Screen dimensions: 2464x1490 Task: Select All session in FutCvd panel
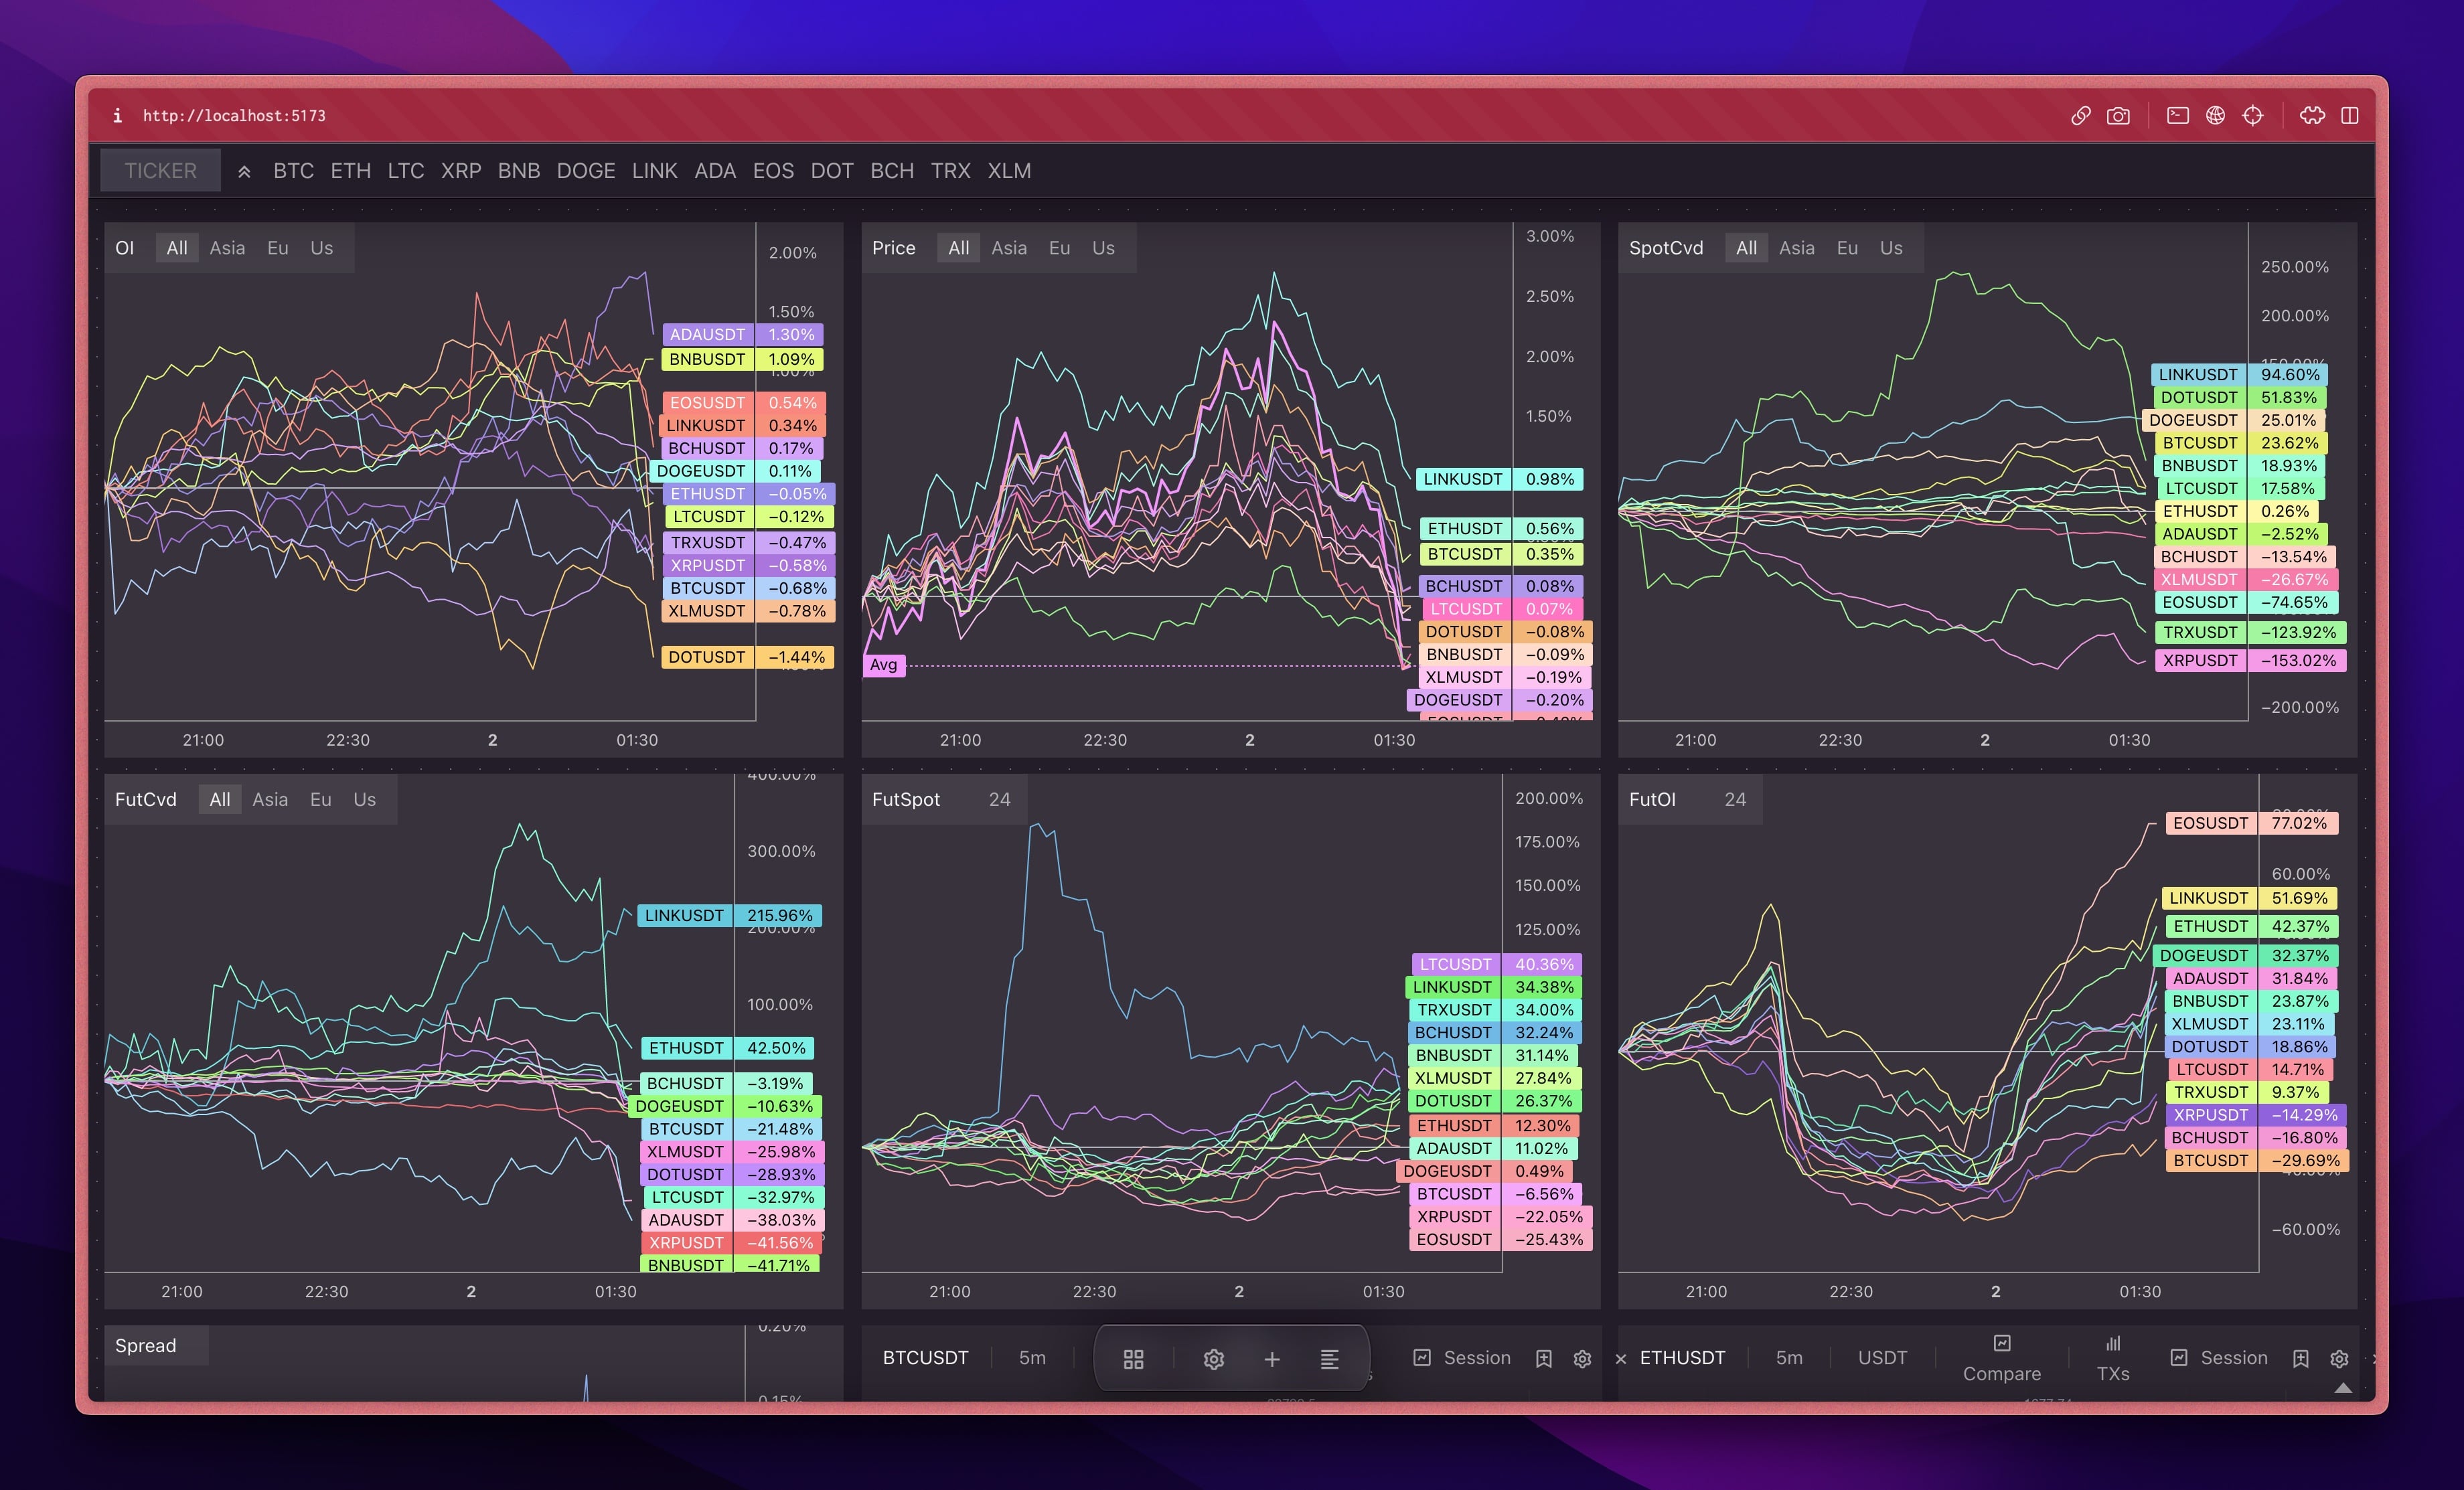point(220,799)
